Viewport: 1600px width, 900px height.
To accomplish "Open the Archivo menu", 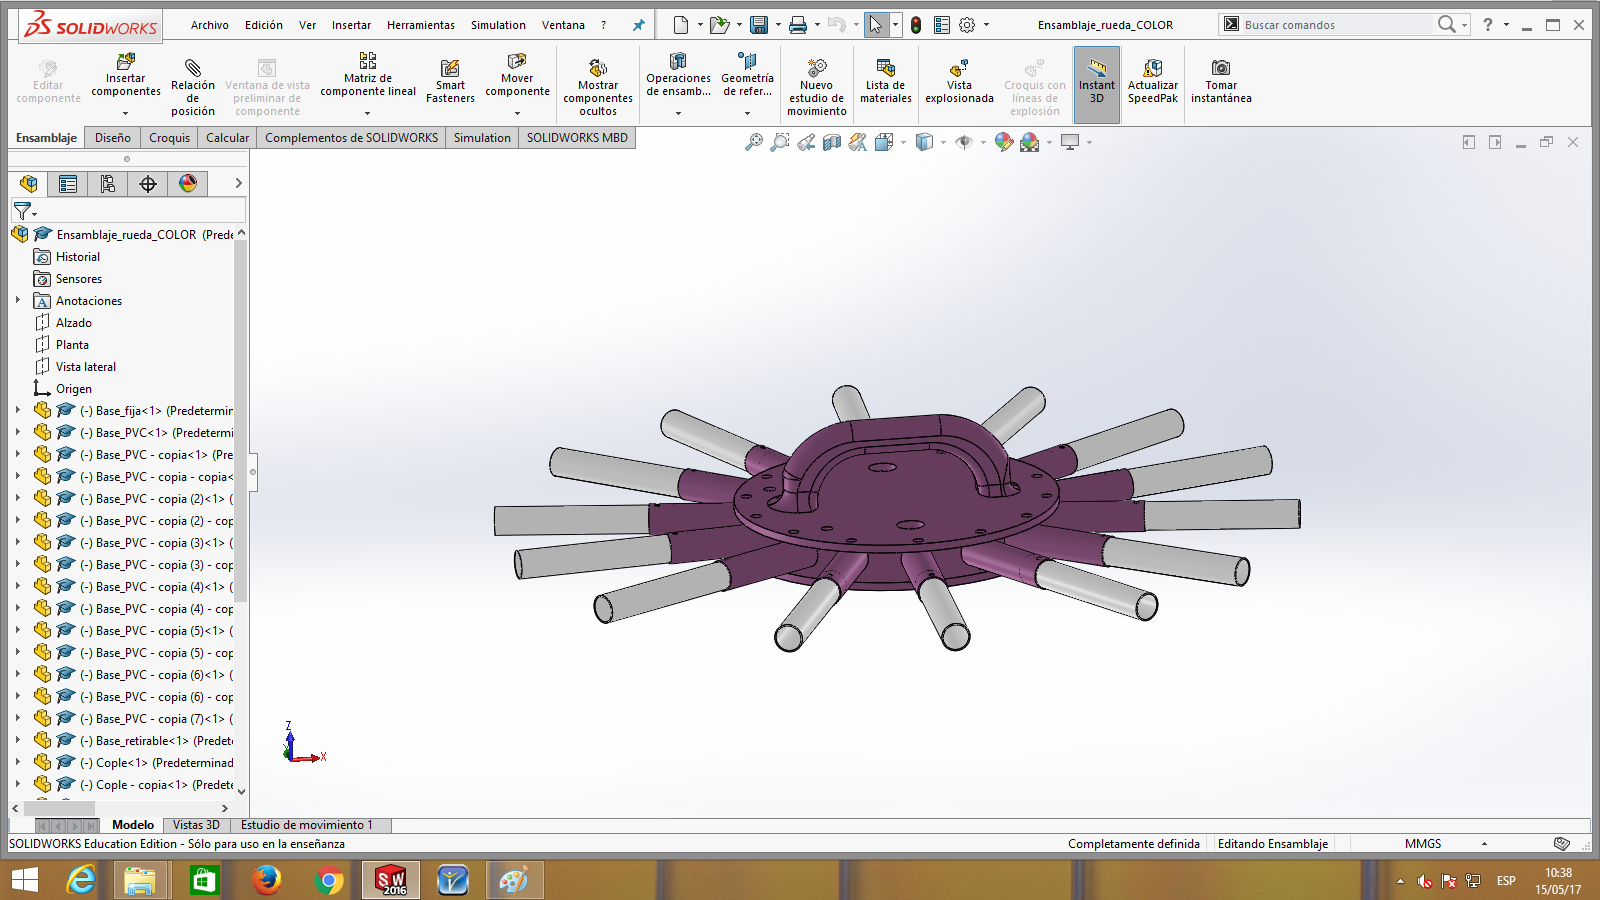I will (x=210, y=25).
